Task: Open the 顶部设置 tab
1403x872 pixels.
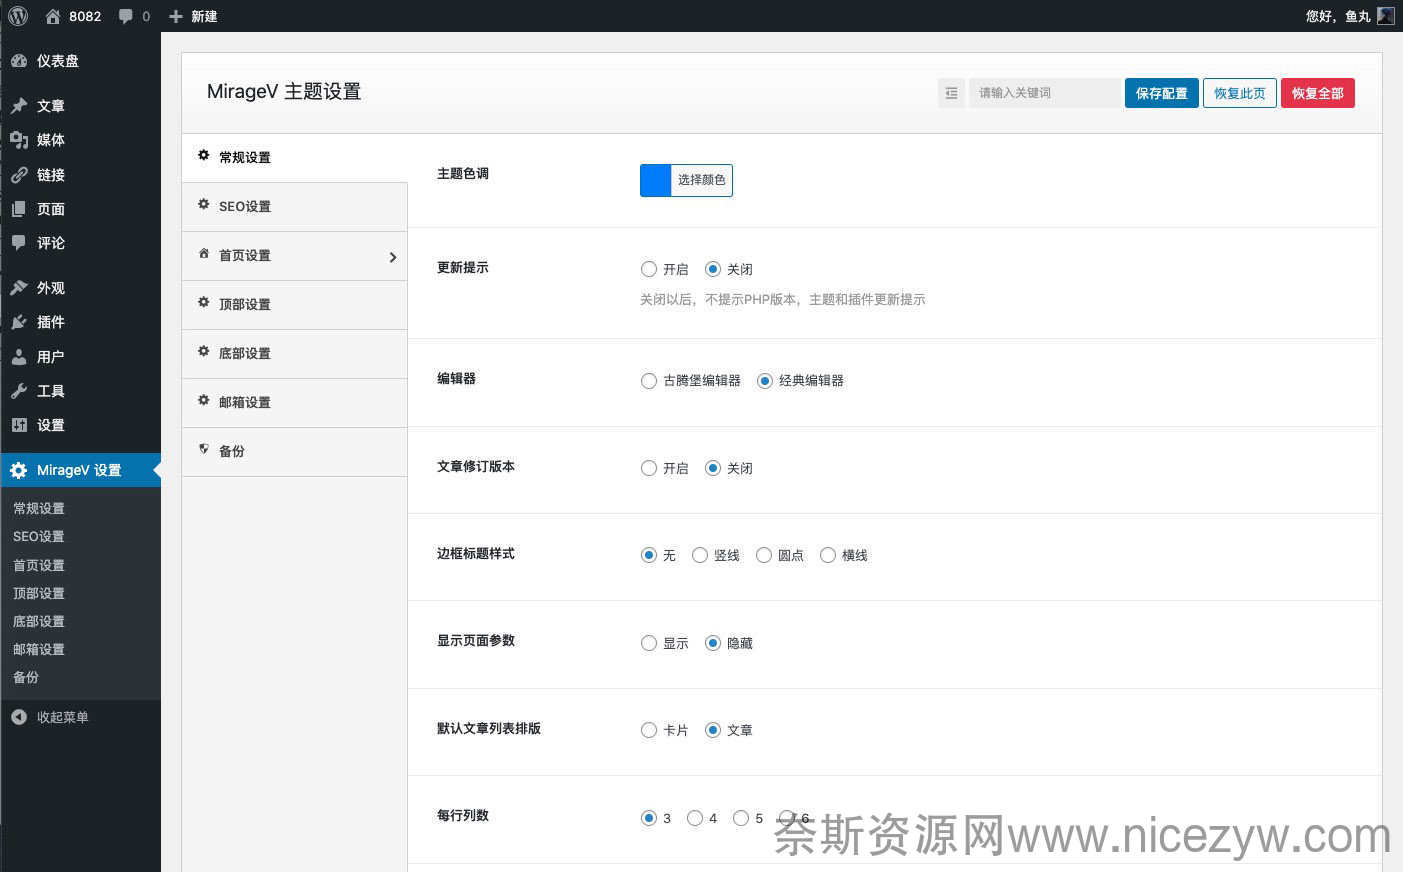Action: 294,305
